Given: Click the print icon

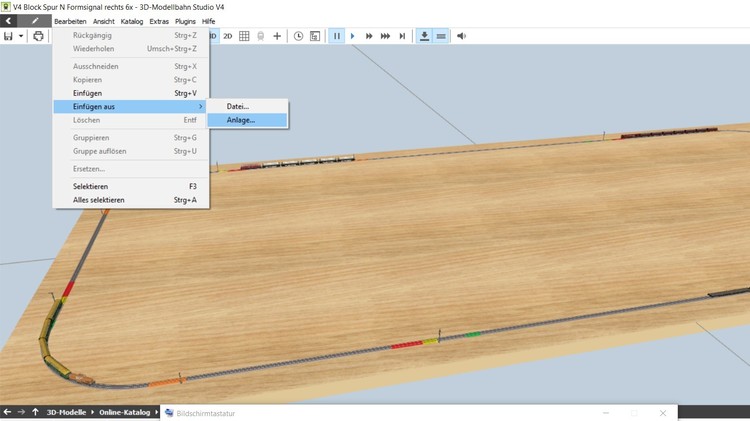Looking at the screenshot, I should [x=38, y=36].
